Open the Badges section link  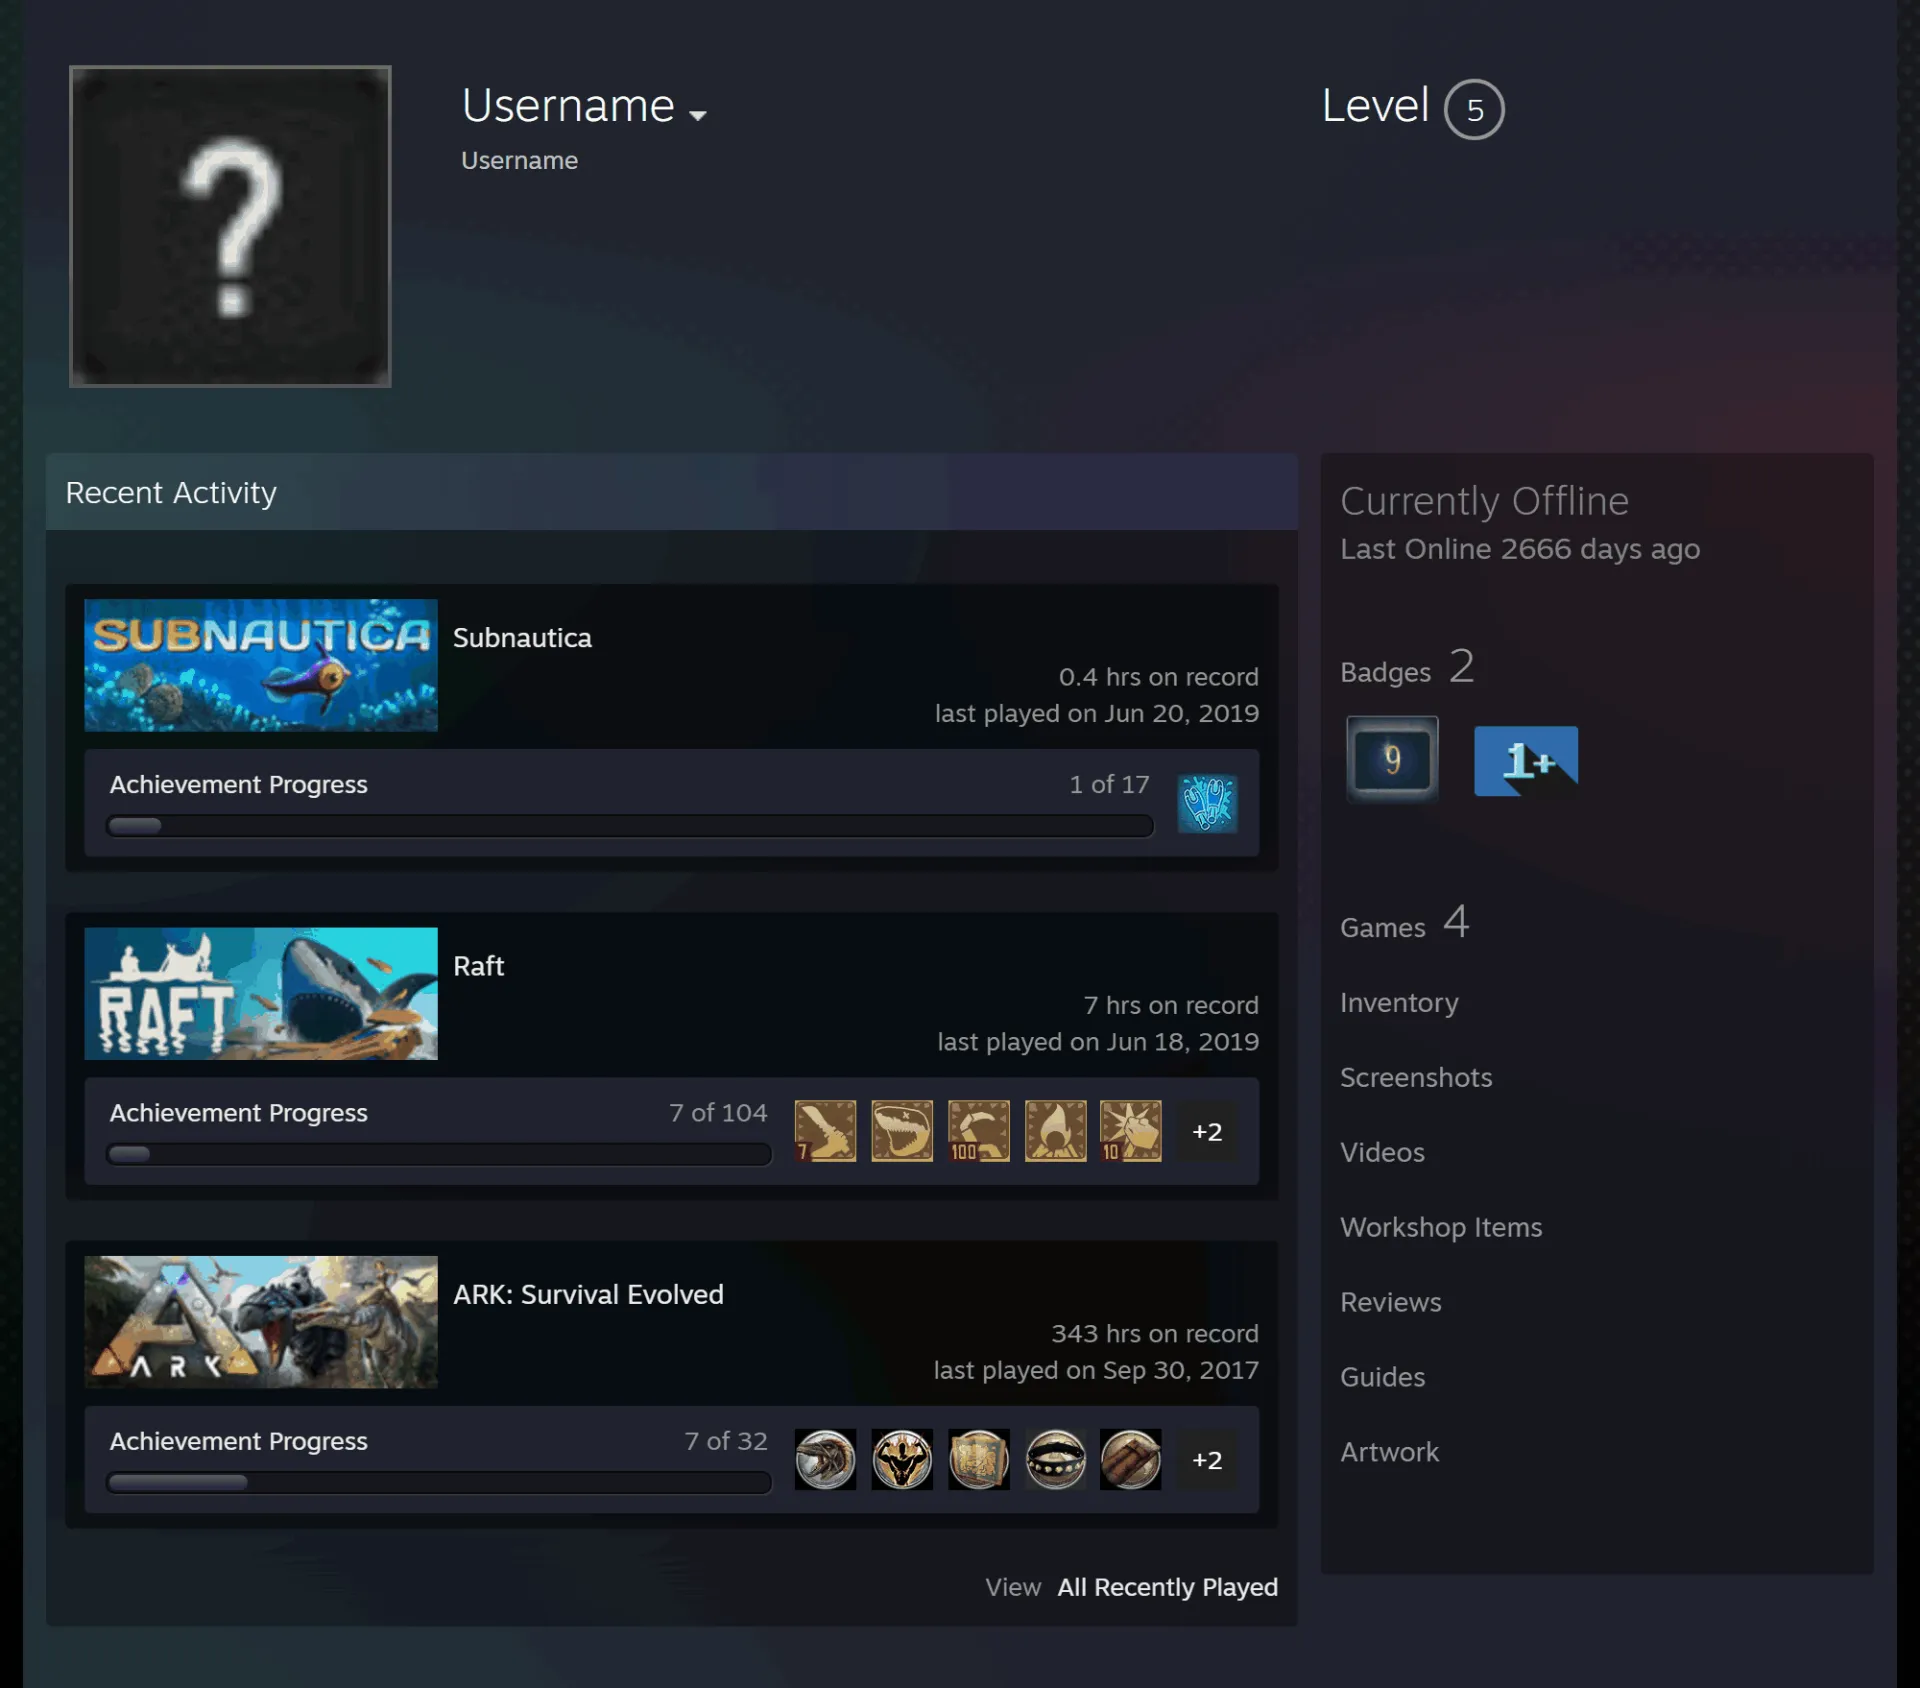point(1407,667)
